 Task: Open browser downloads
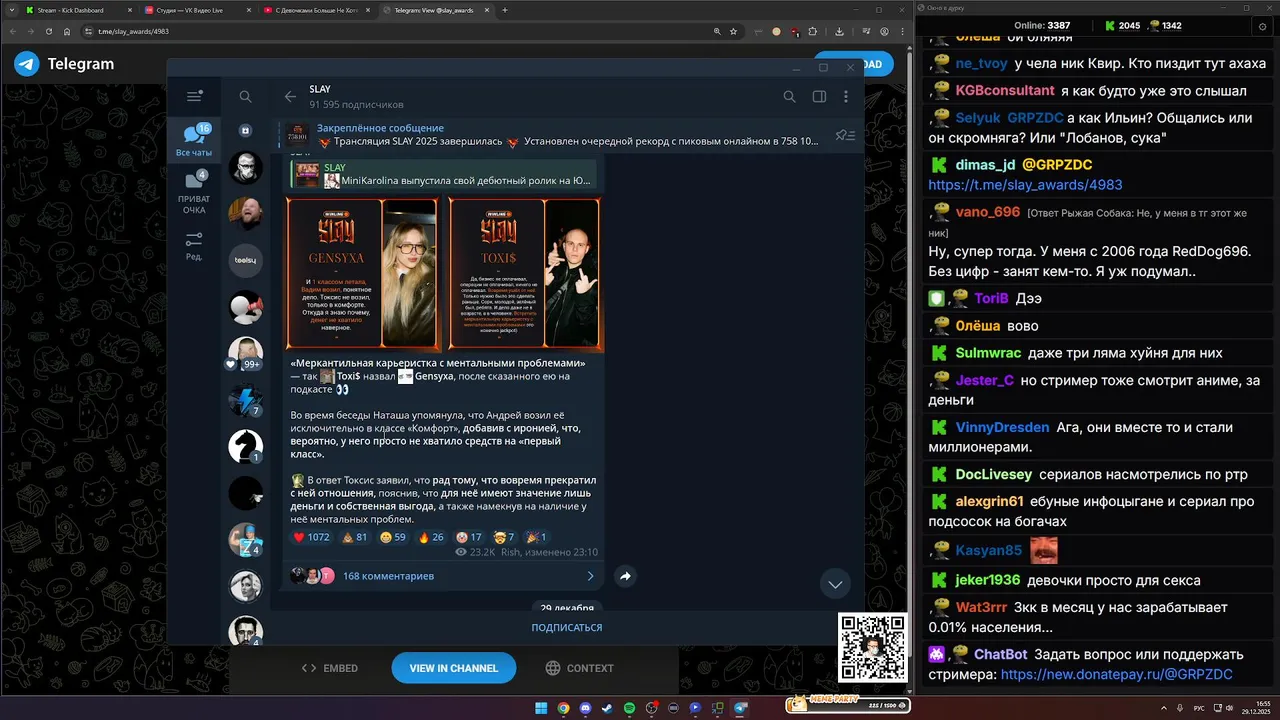839,31
